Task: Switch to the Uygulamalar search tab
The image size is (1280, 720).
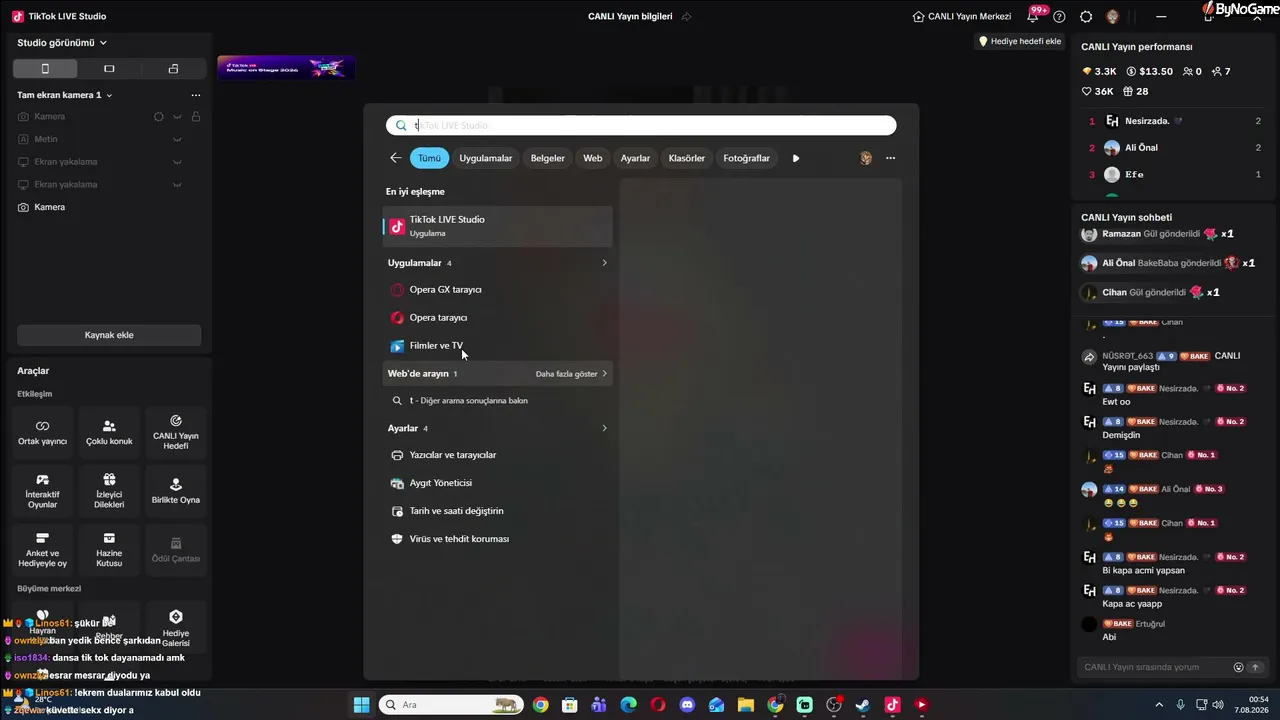Action: pos(486,158)
